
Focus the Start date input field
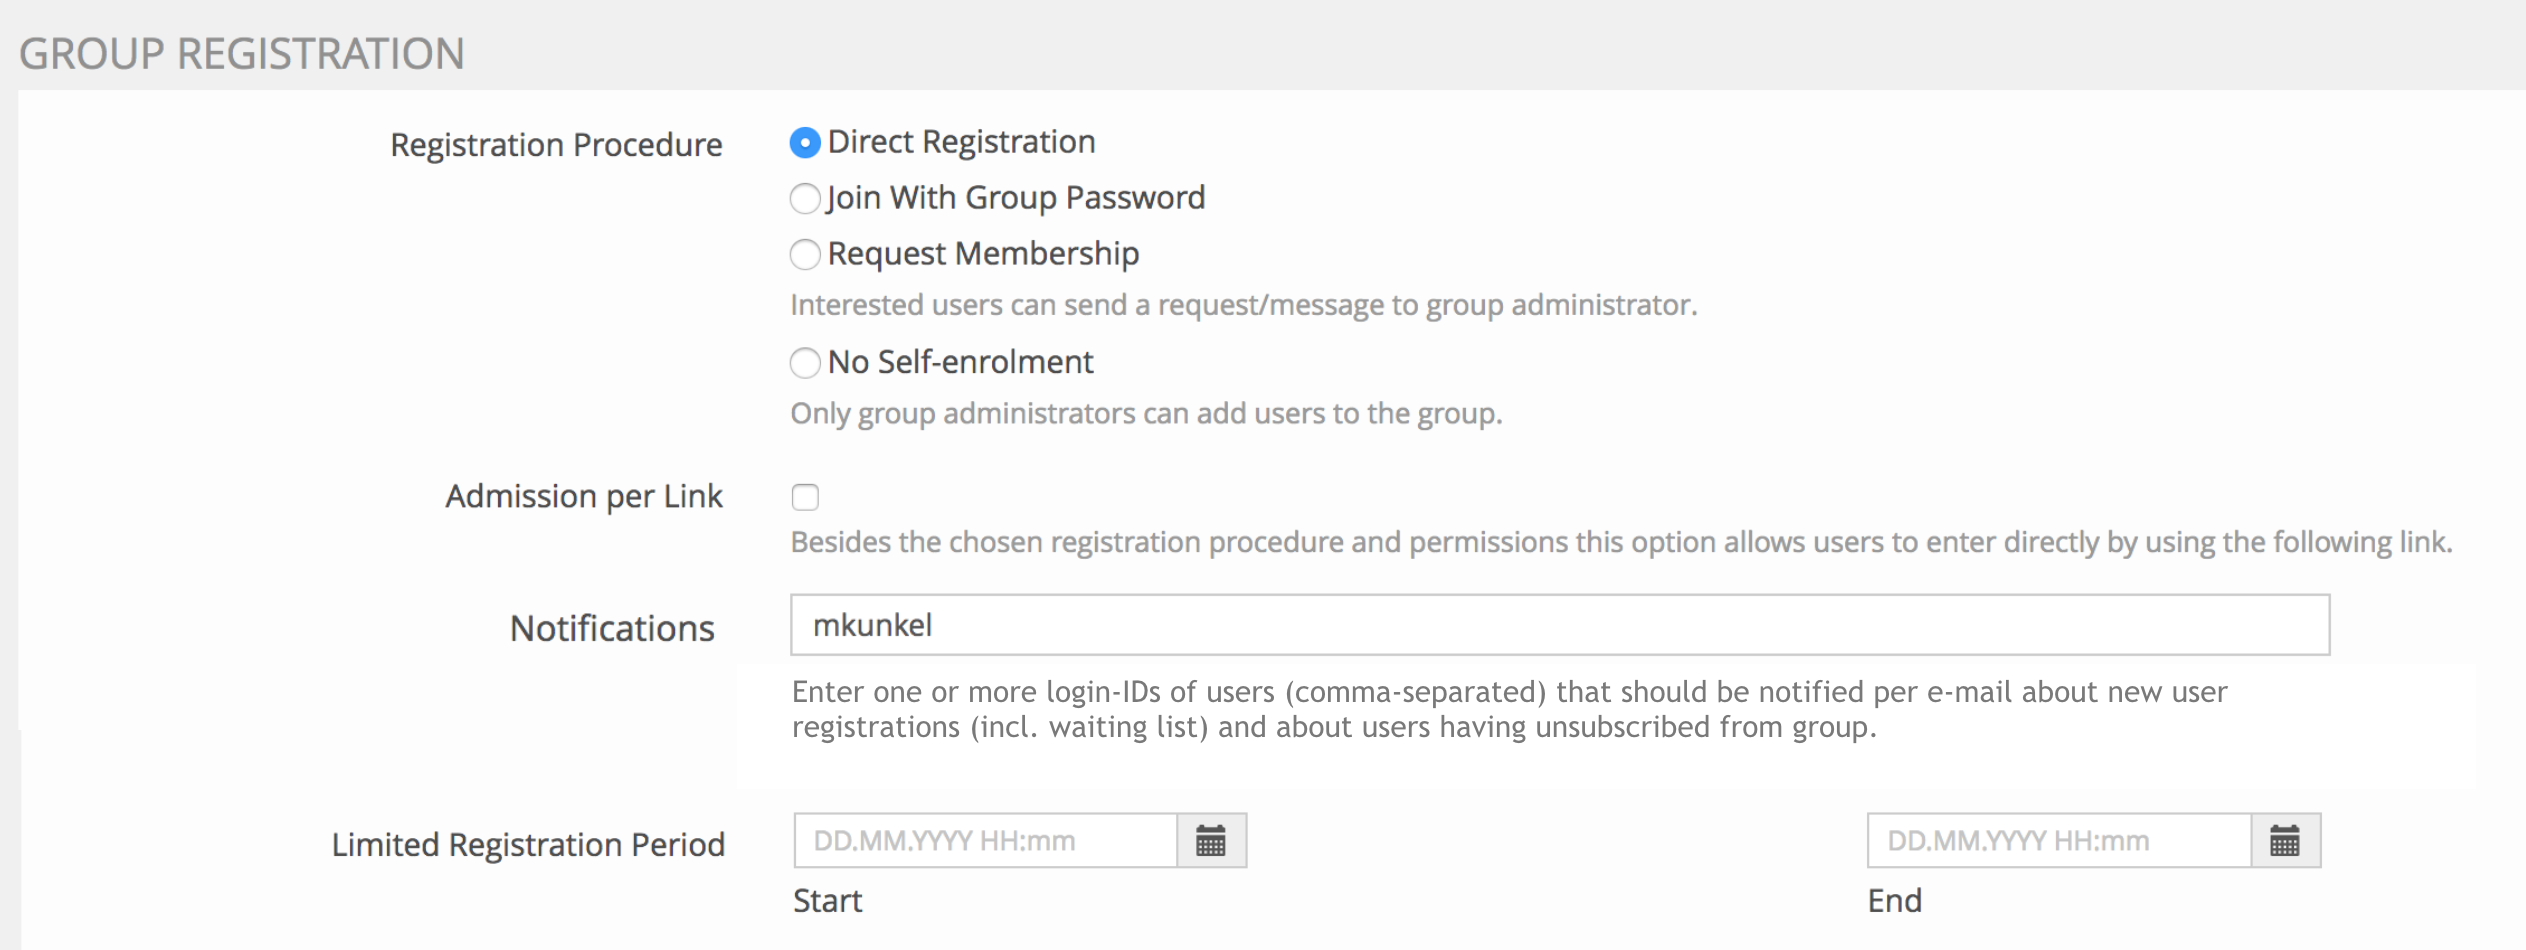(985, 841)
